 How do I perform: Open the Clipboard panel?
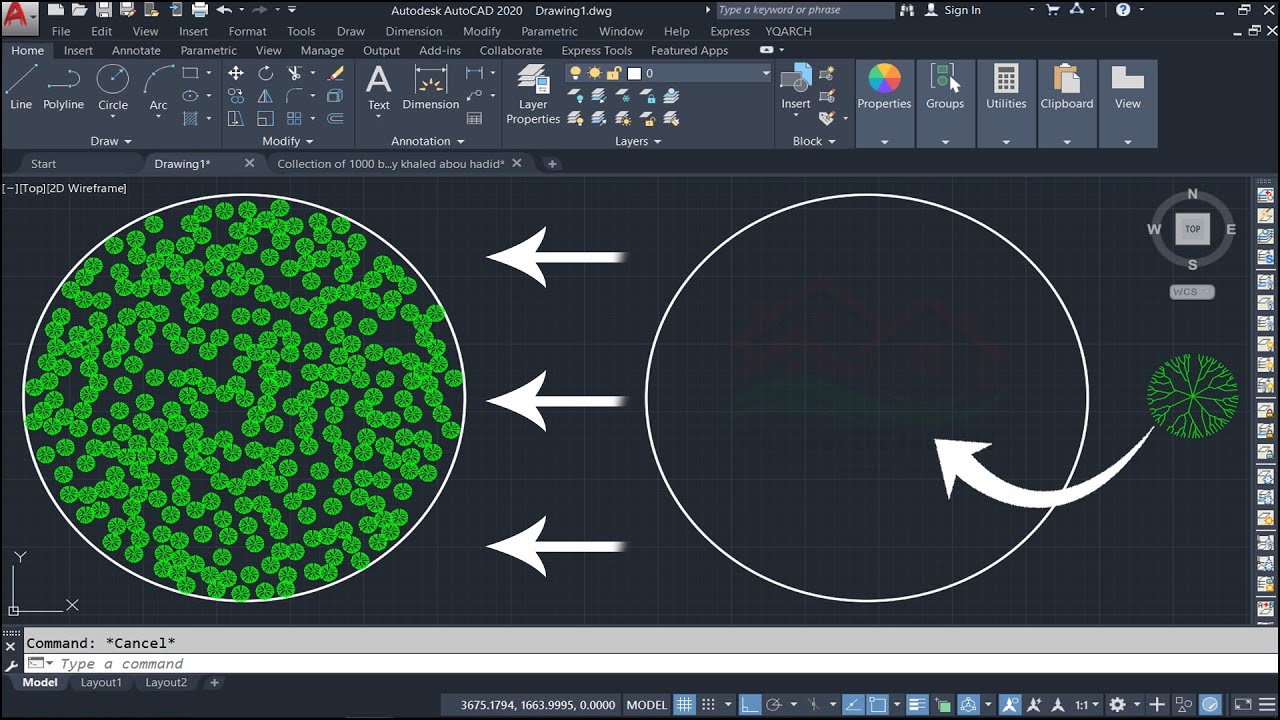click(1067, 87)
